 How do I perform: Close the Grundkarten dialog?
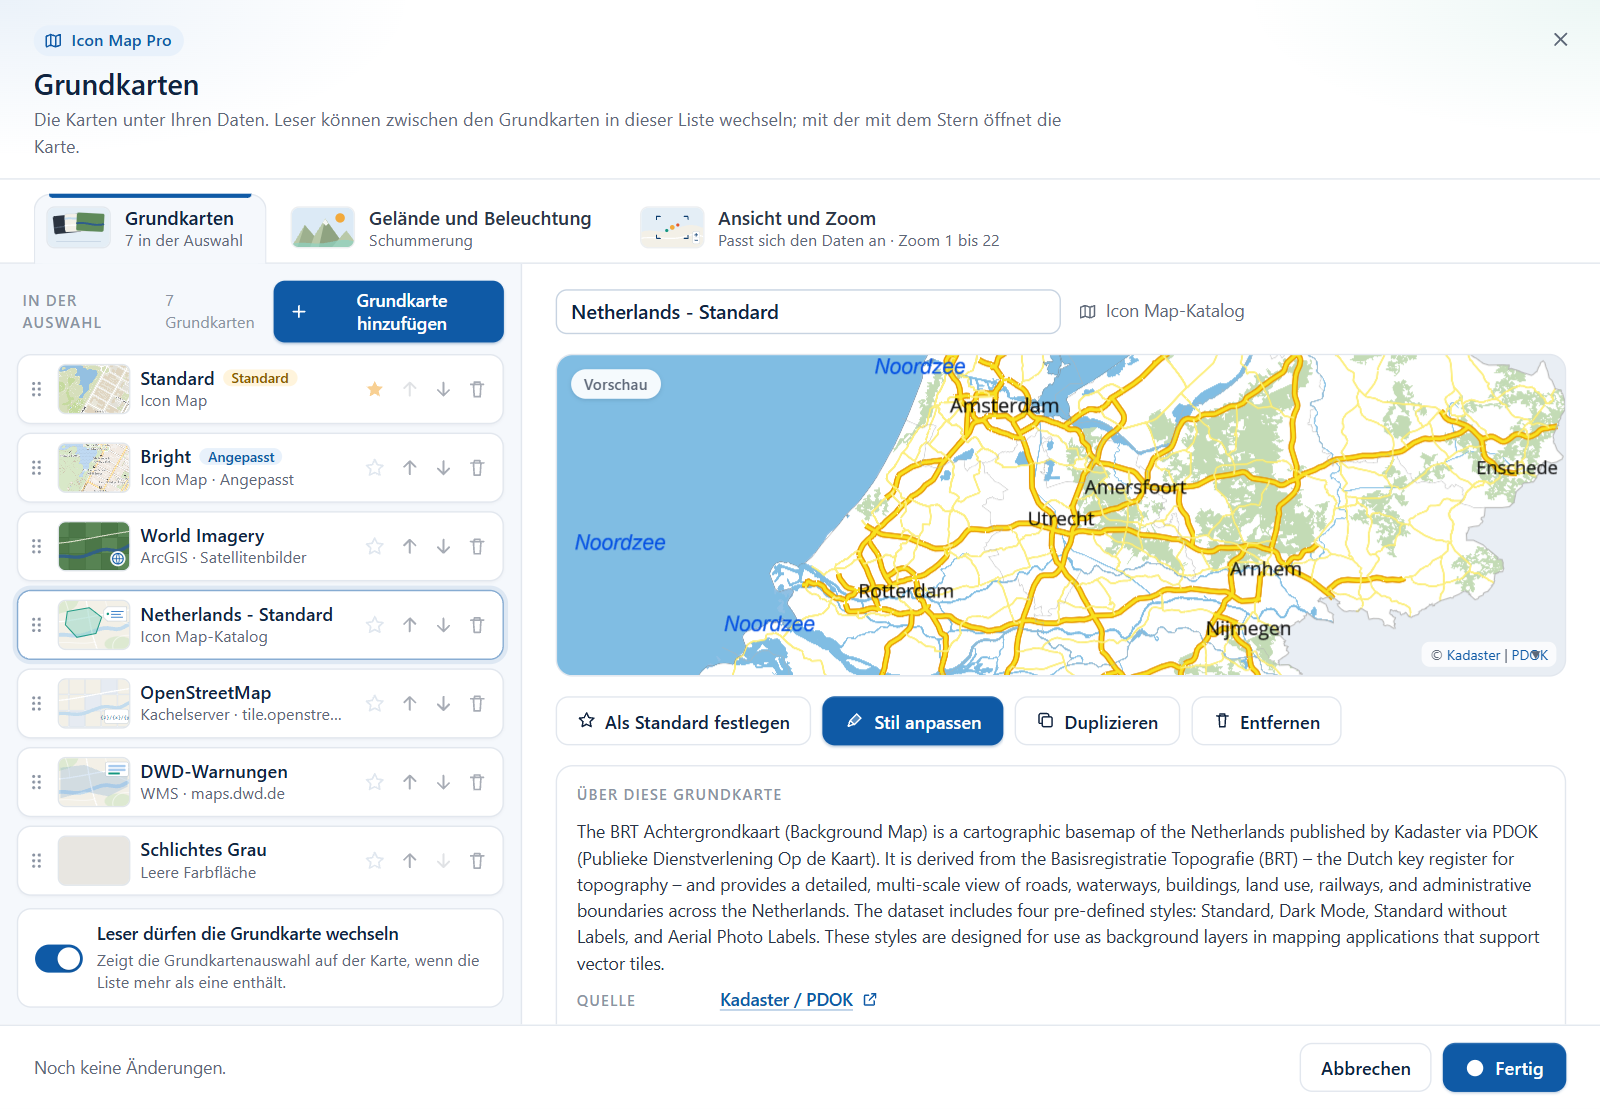[1560, 40]
